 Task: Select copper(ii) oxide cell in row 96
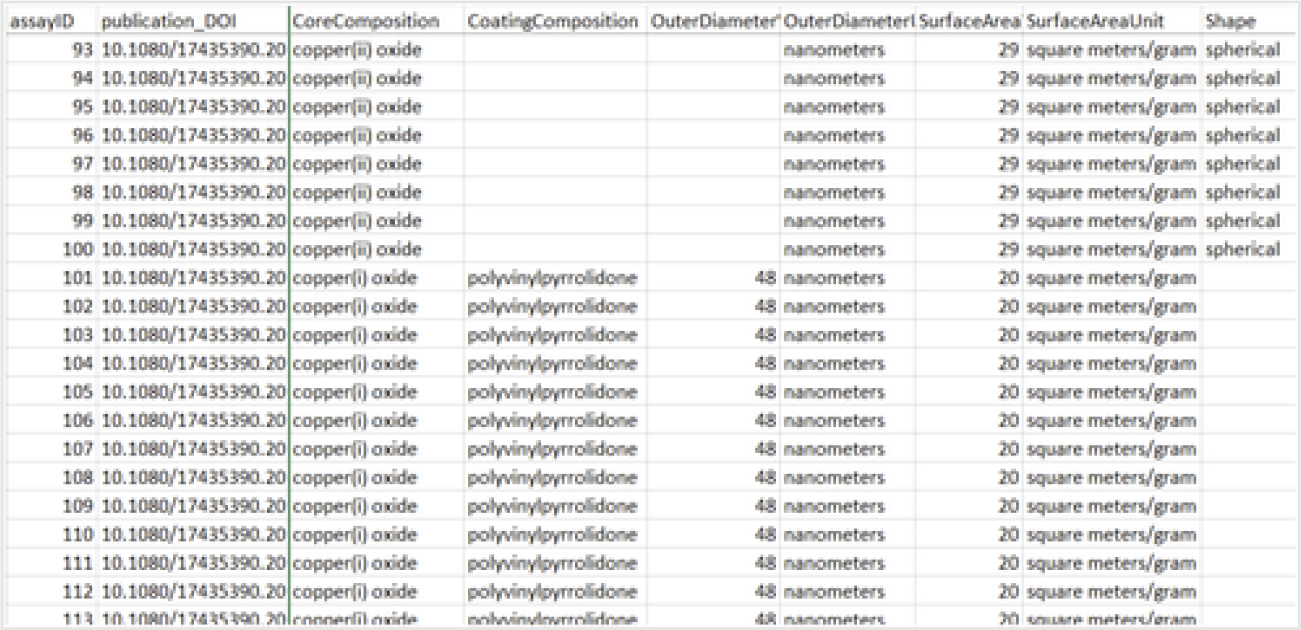pos(375,135)
